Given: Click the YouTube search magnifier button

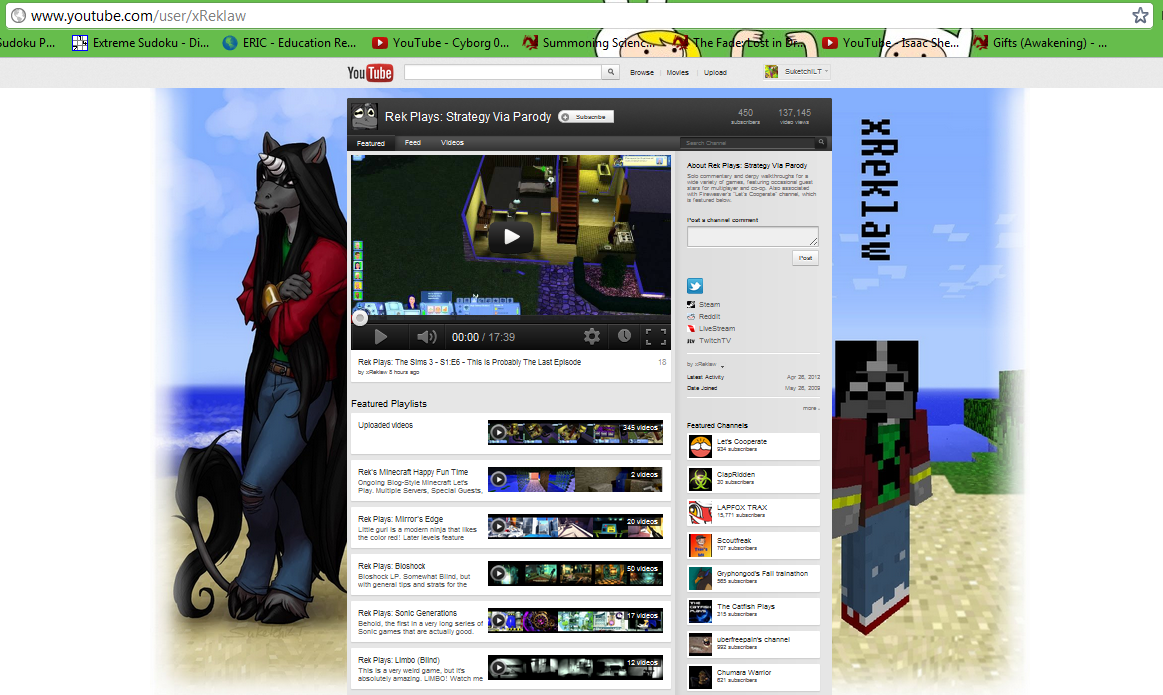Looking at the screenshot, I should [x=610, y=72].
